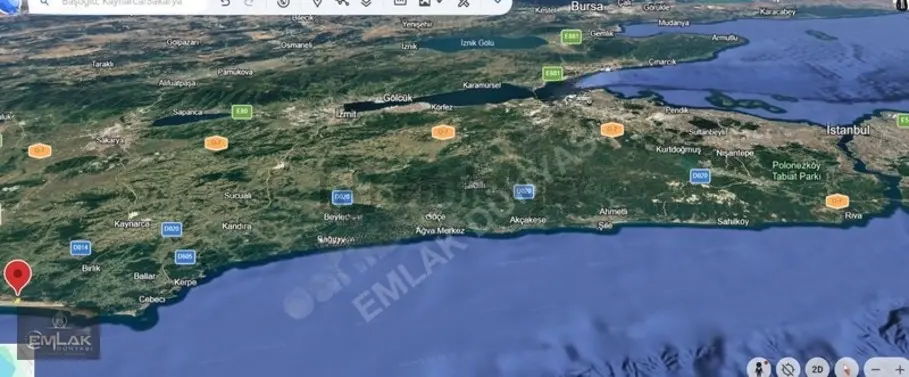This screenshot has height=377, width=909.
Task: Click the red location pin marker
Action: 17,277
